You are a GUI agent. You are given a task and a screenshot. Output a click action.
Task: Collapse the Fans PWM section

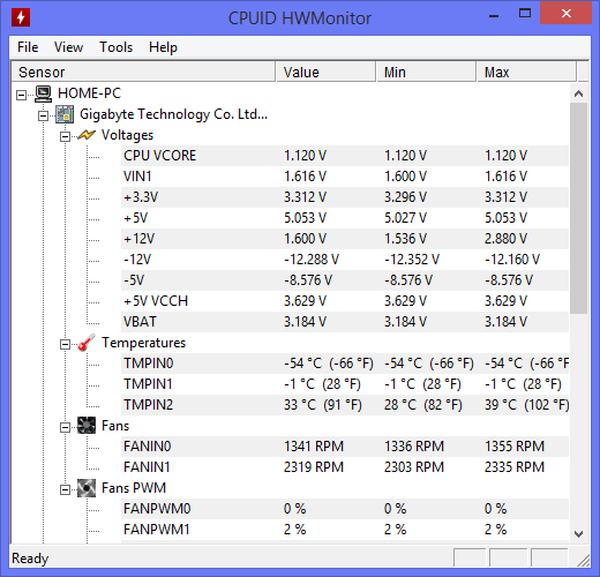point(65,489)
